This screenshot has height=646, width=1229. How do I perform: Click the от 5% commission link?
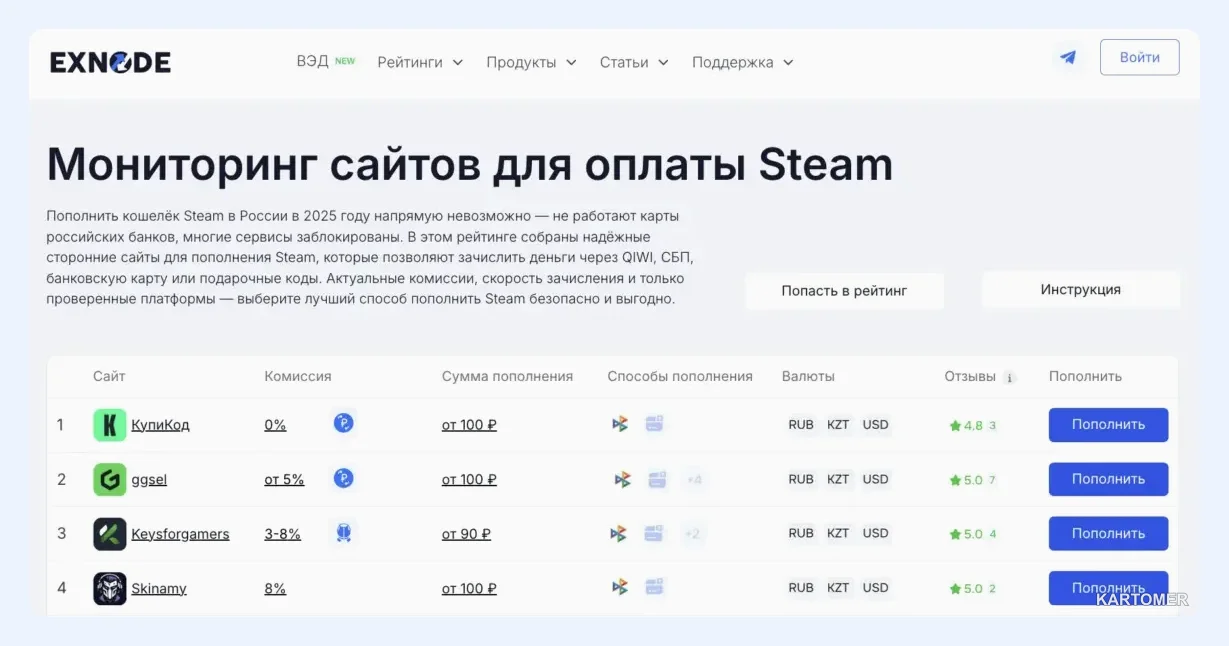[x=284, y=480]
